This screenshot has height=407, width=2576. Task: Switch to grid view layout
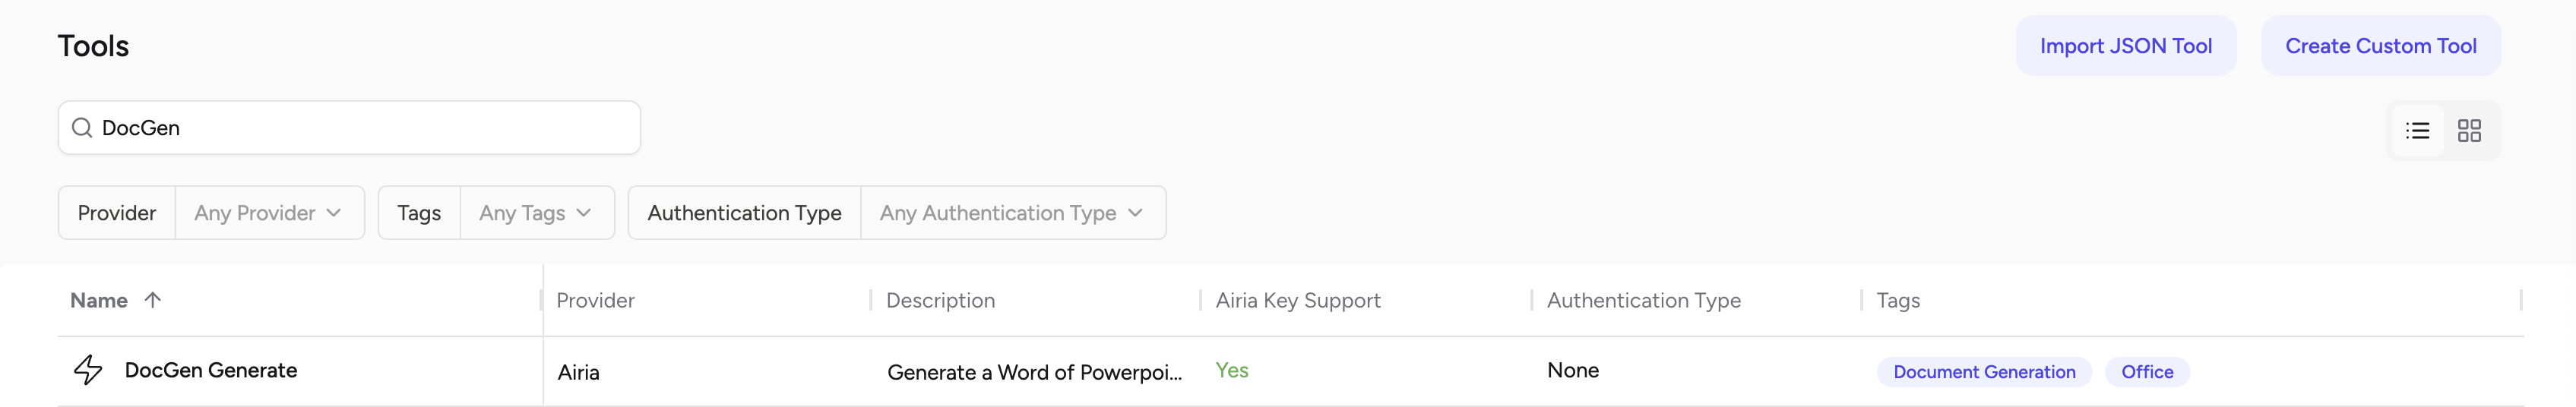pos(2469,130)
